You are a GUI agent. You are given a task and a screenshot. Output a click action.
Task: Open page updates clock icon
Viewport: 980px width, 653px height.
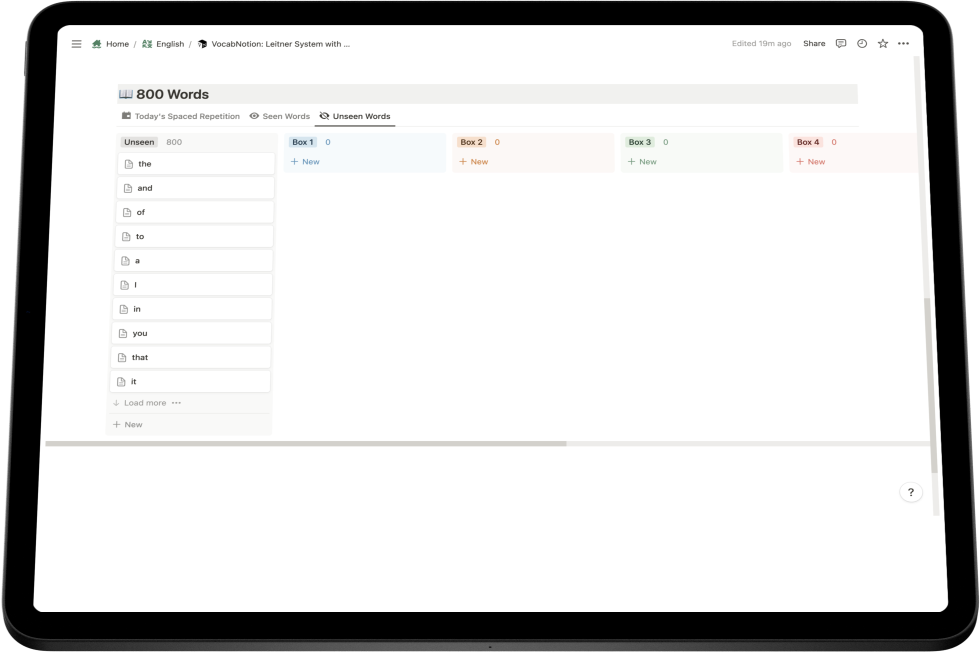pos(862,44)
